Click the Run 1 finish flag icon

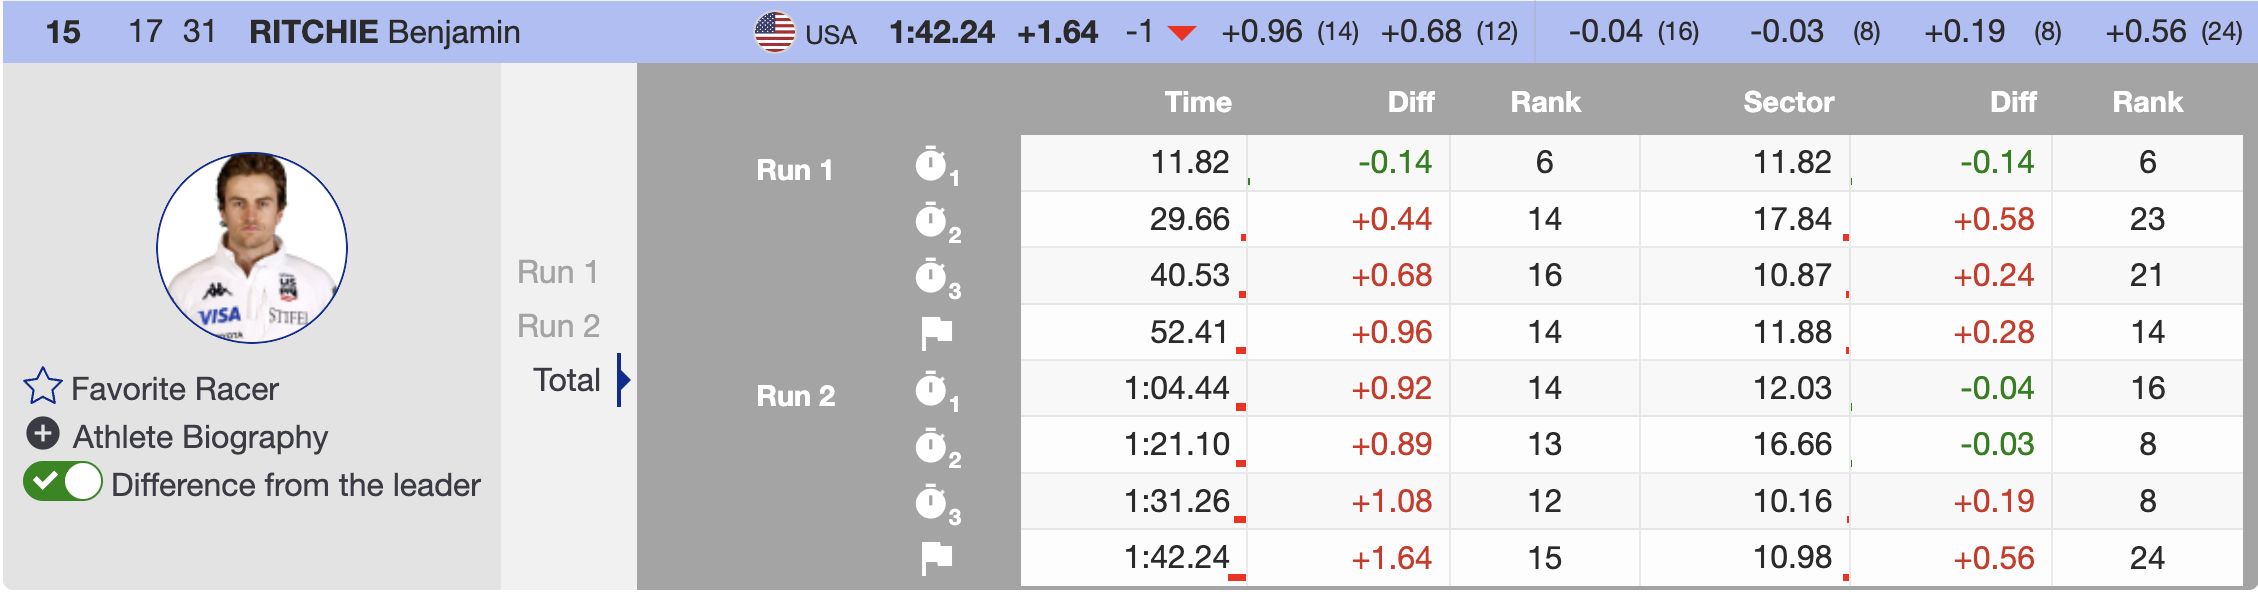point(936,333)
